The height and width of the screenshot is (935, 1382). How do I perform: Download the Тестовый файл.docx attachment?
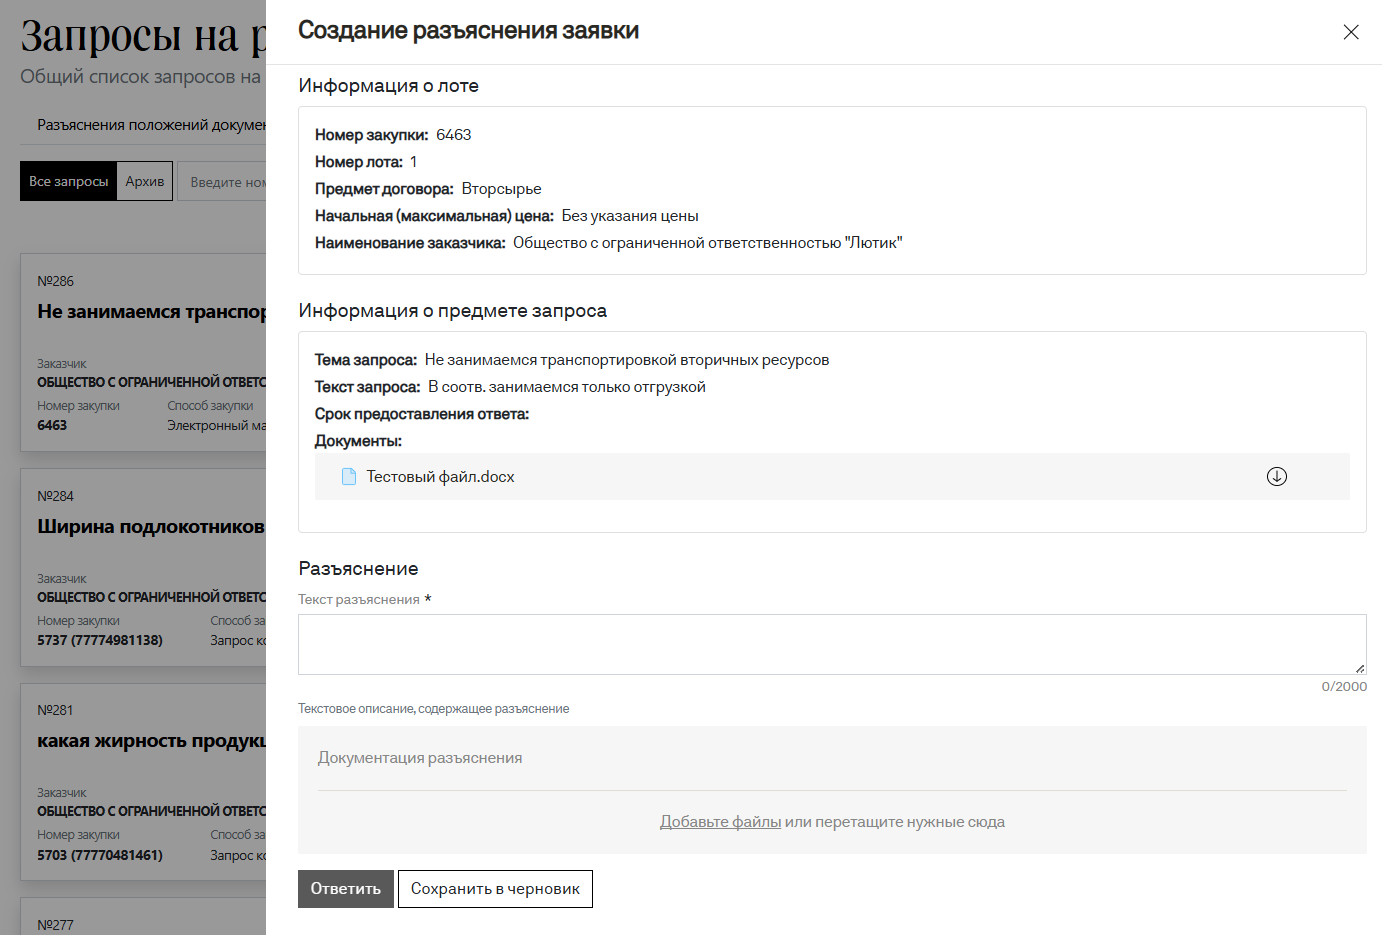pyautogui.click(x=1276, y=477)
